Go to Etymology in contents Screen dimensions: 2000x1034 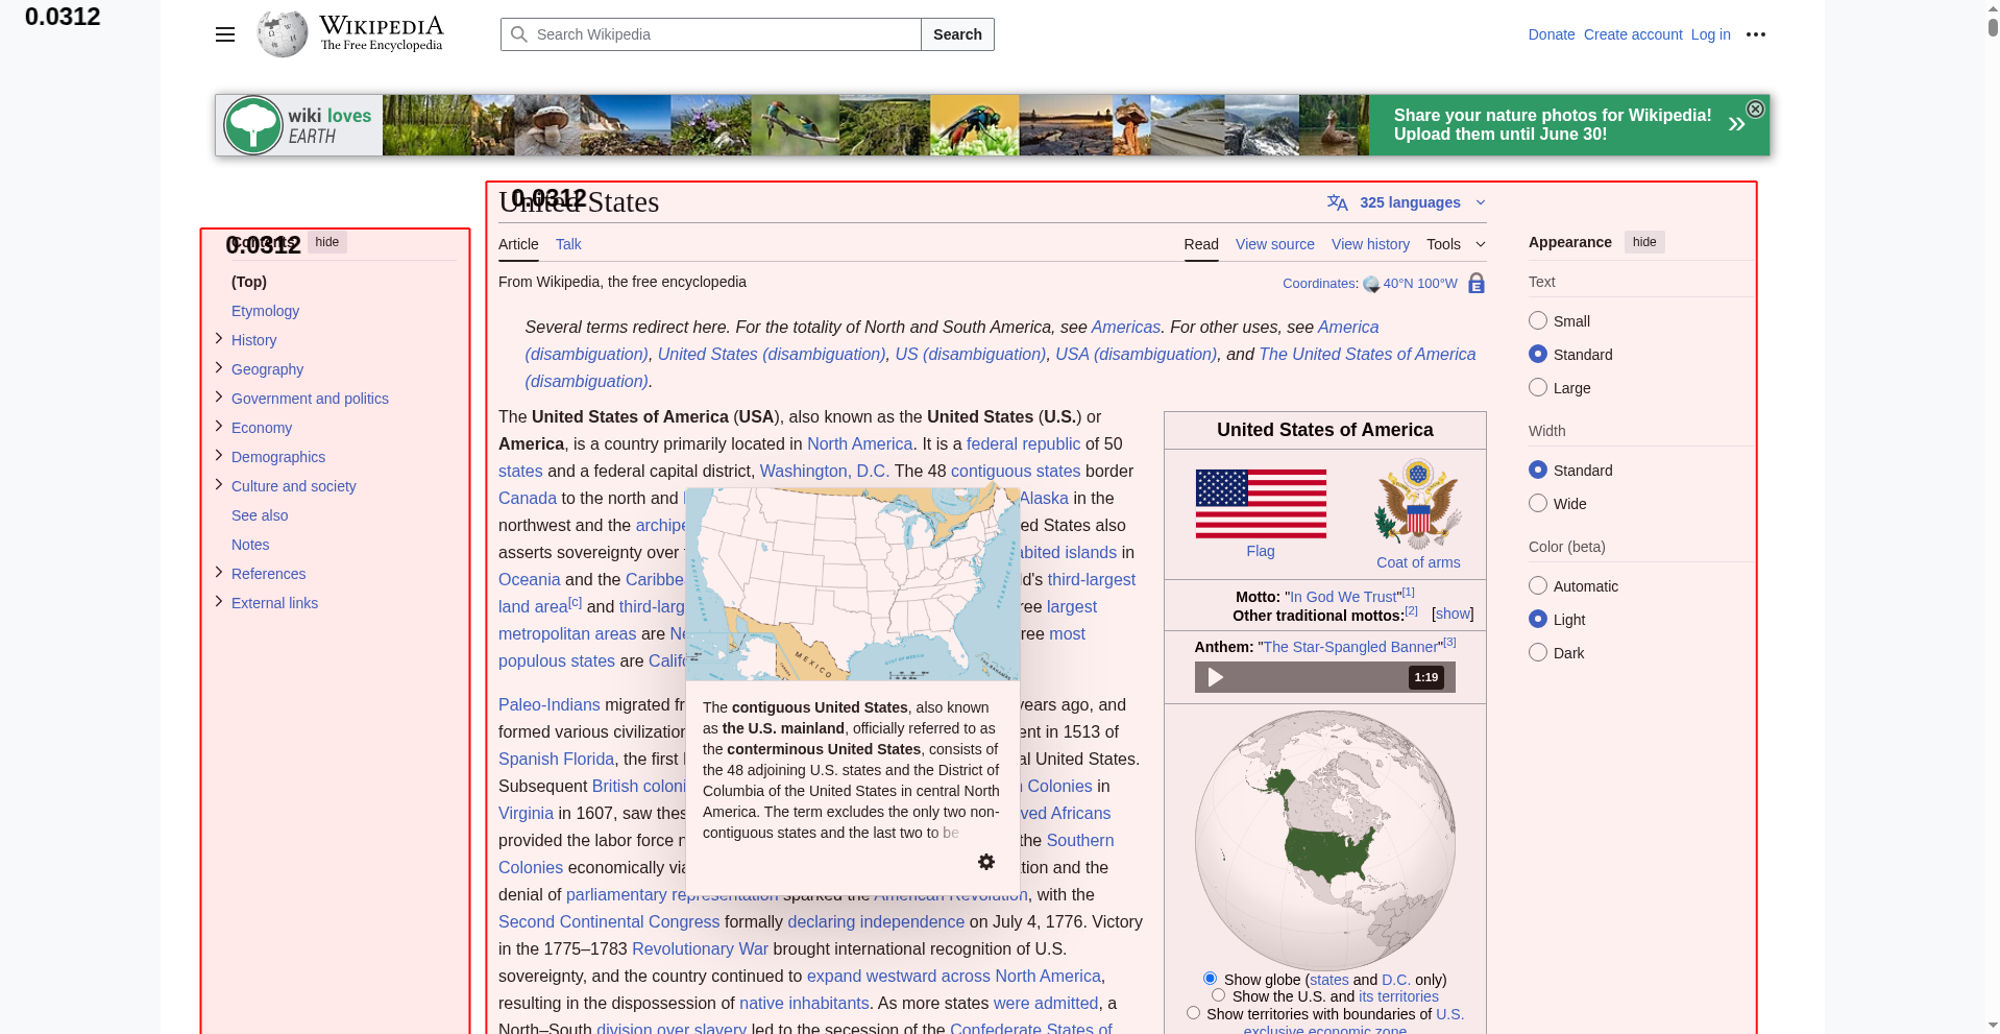265,311
